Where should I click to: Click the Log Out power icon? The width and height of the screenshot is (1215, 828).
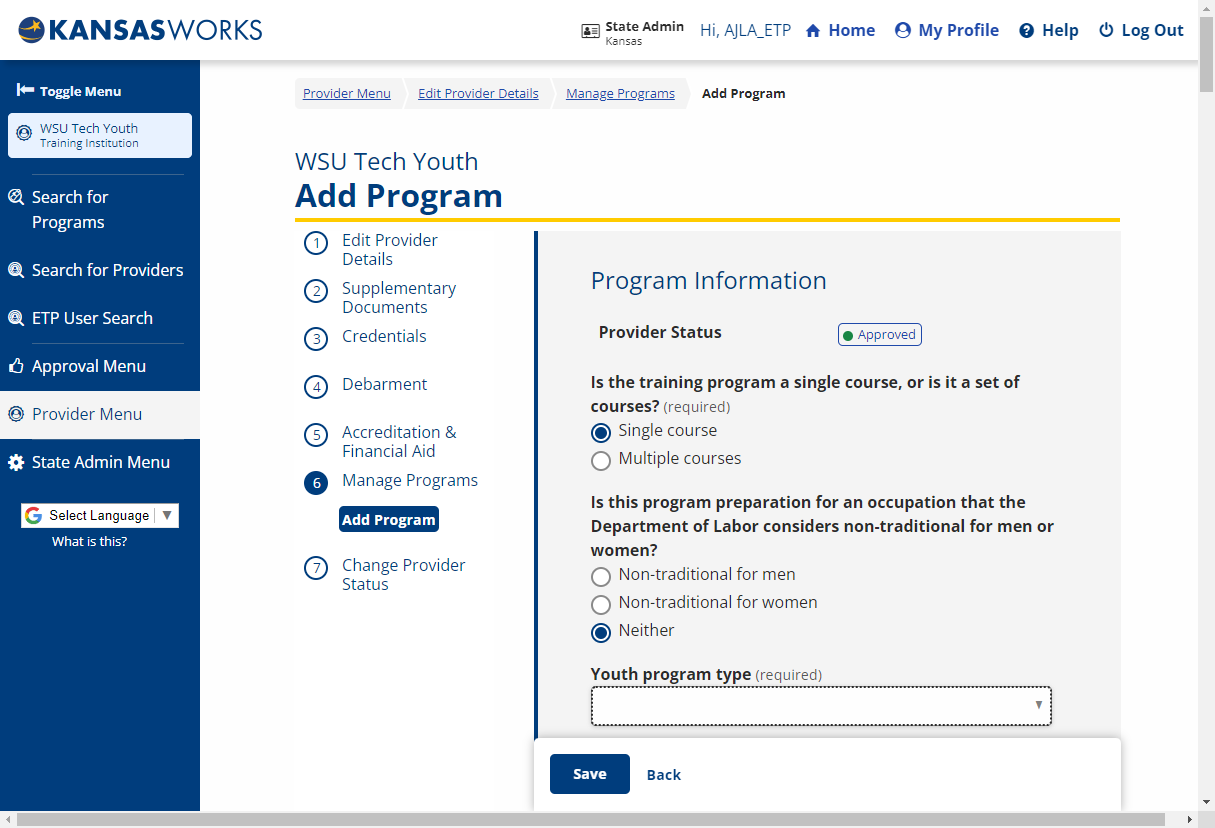point(1106,30)
